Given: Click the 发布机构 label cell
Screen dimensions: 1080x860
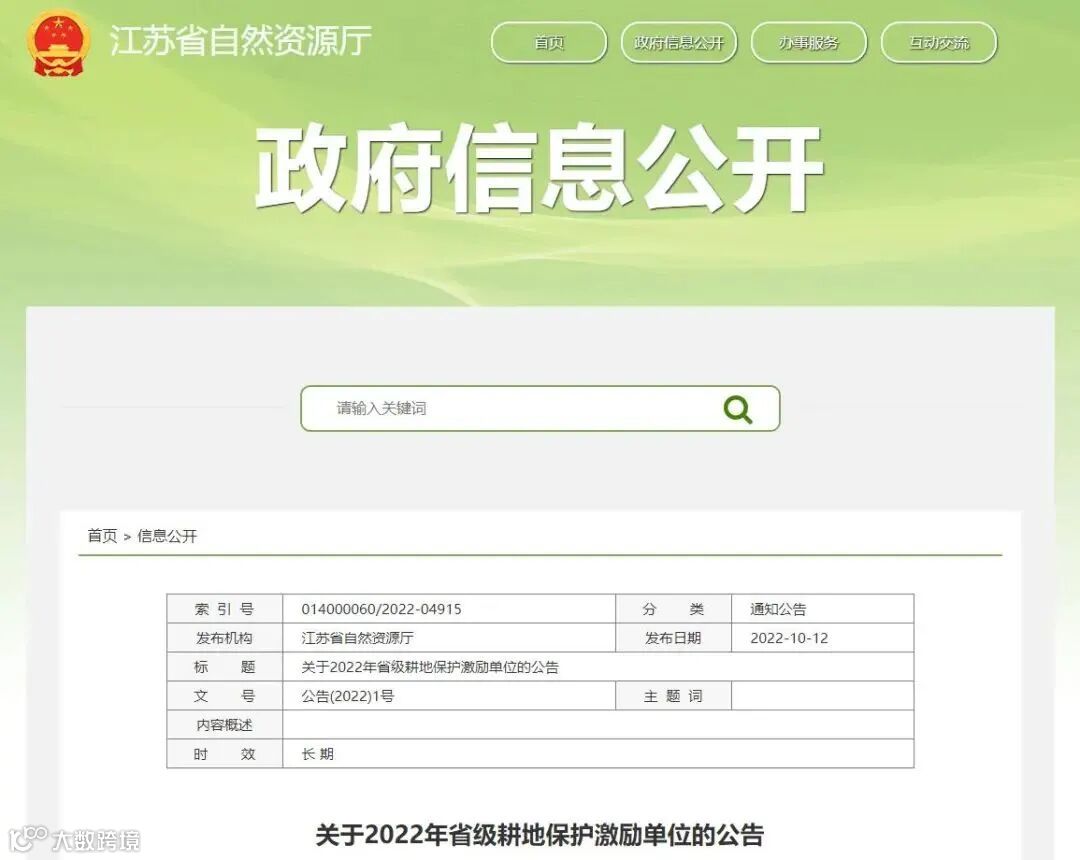Looking at the screenshot, I should 225,638.
